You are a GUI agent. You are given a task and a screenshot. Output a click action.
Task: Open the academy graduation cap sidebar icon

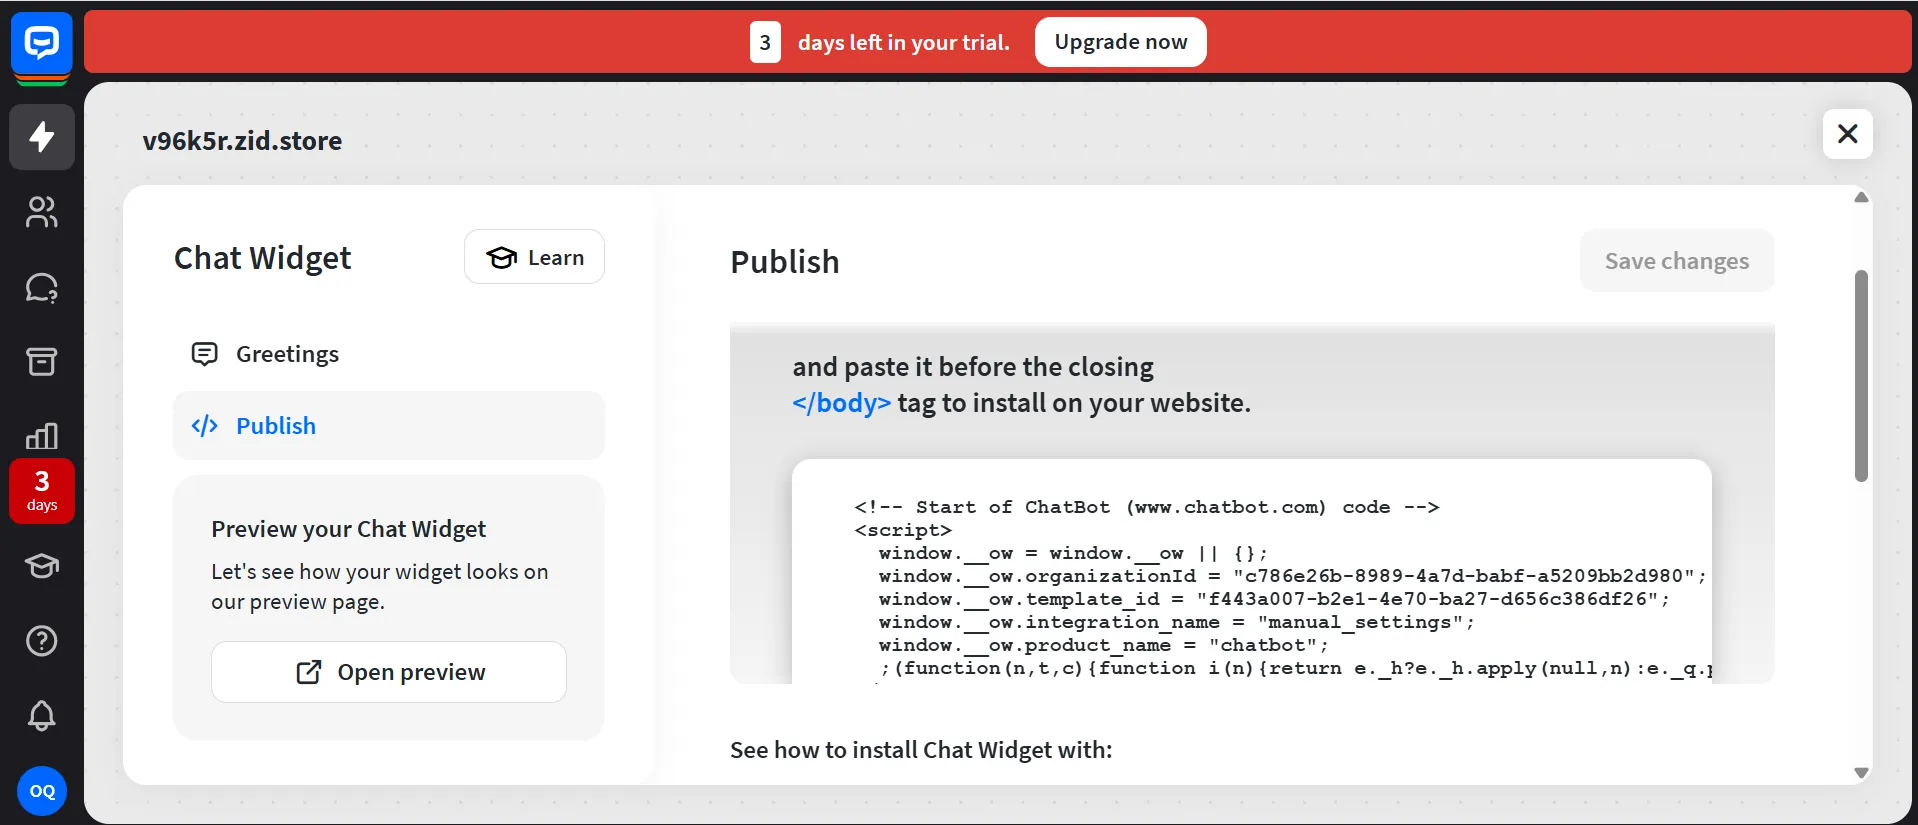click(42, 566)
